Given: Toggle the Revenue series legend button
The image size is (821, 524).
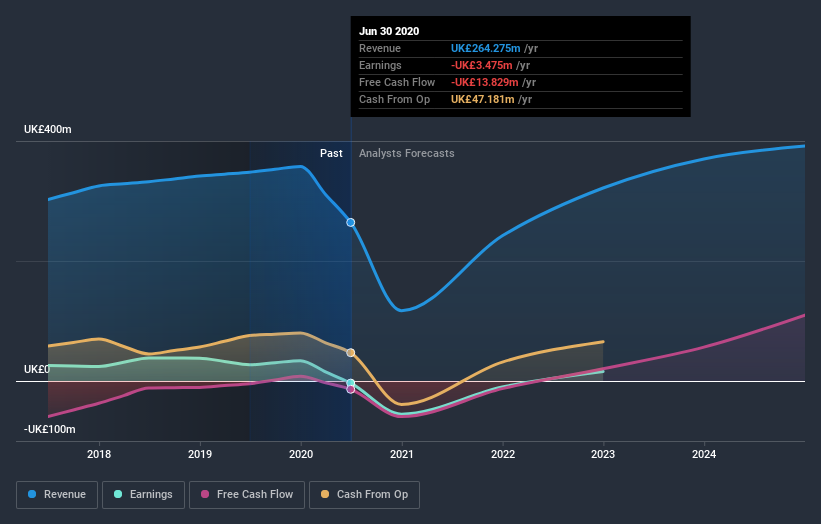Looking at the screenshot, I should pyautogui.click(x=57, y=495).
